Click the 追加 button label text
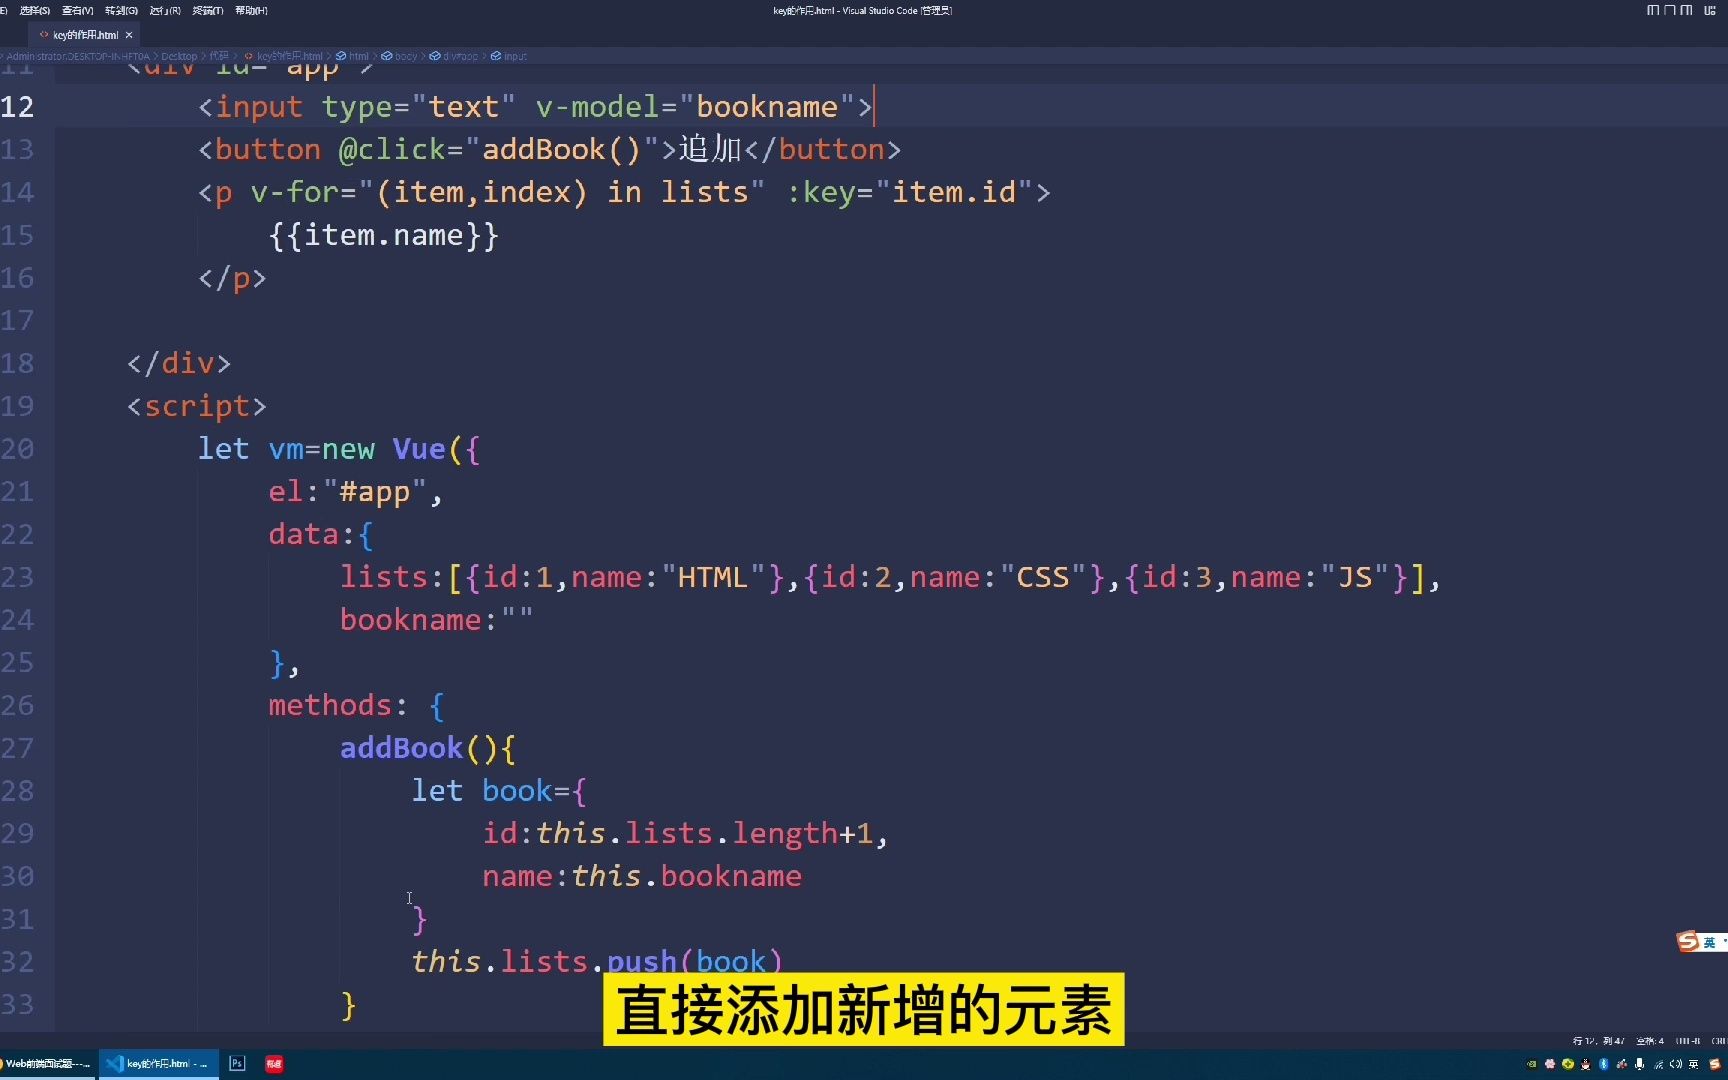Screen dimensions: 1728x1080 711,149
